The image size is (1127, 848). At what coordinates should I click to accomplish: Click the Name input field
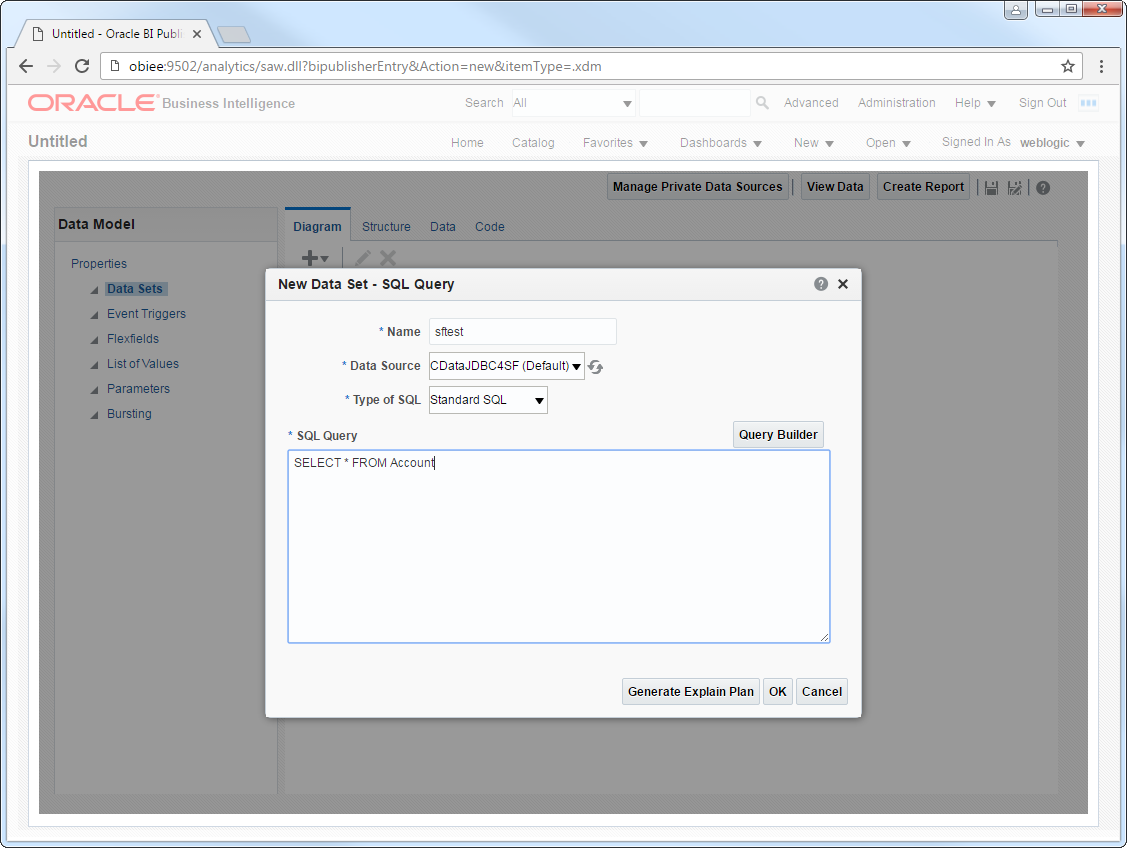coord(522,332)
